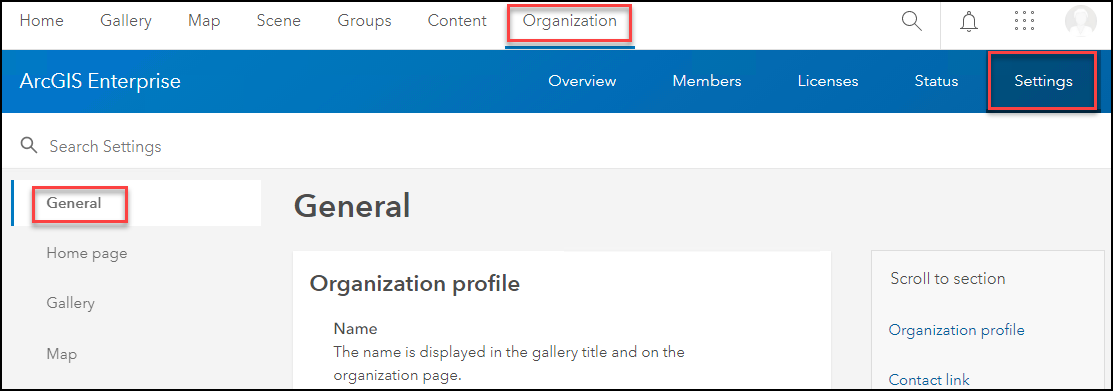This screenshot has width=1113, height=391.
Task: Select Gallery in the settings sidebar
Action: (70, 303)
